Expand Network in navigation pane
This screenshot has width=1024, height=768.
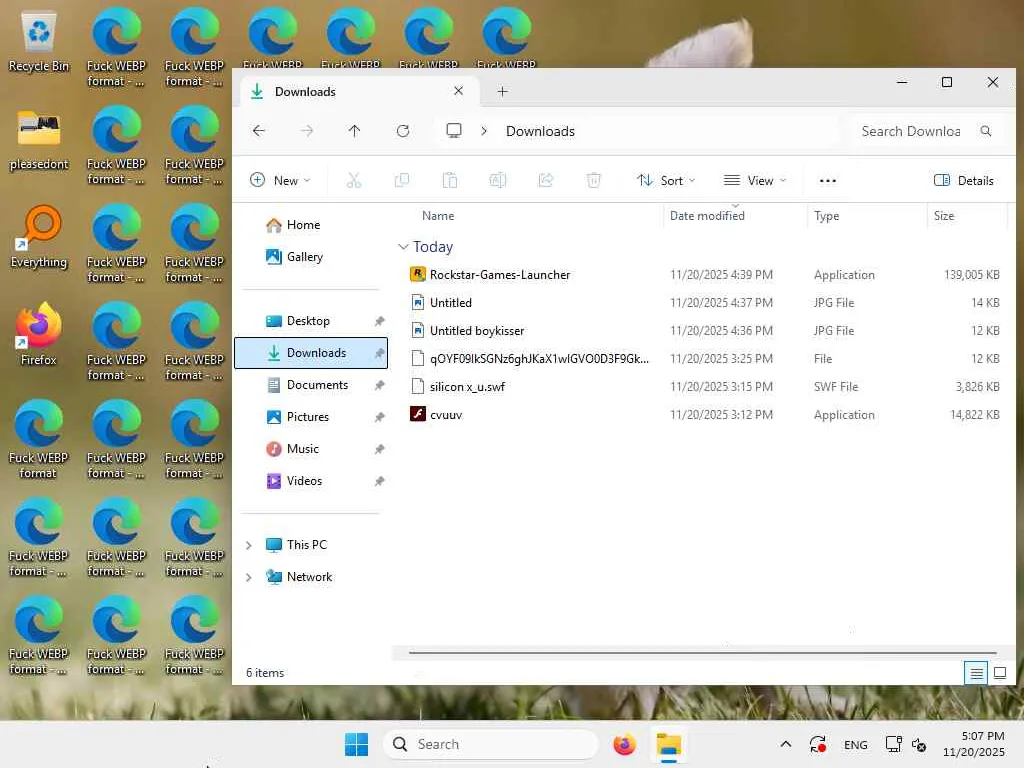coord(248,577)
